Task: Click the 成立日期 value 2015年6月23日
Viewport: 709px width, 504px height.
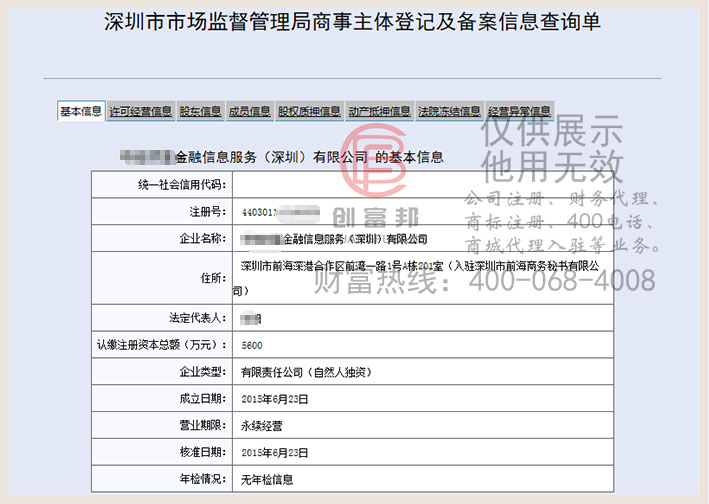Action: (x=274, y=399)
